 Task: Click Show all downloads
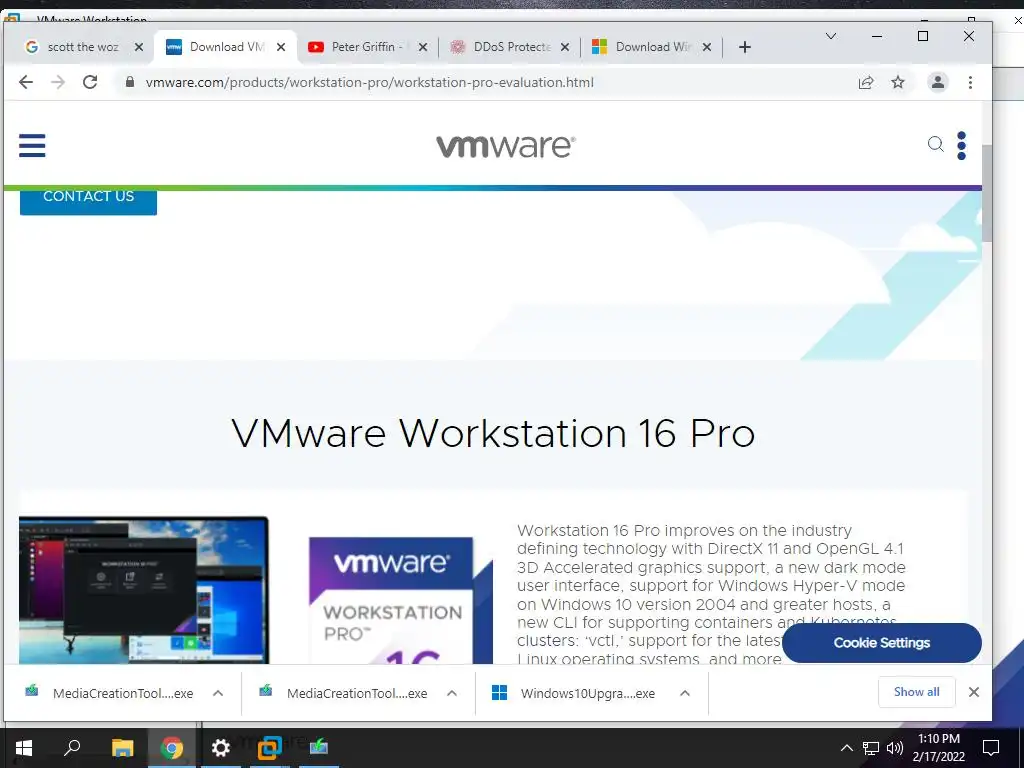coord(916,692)
